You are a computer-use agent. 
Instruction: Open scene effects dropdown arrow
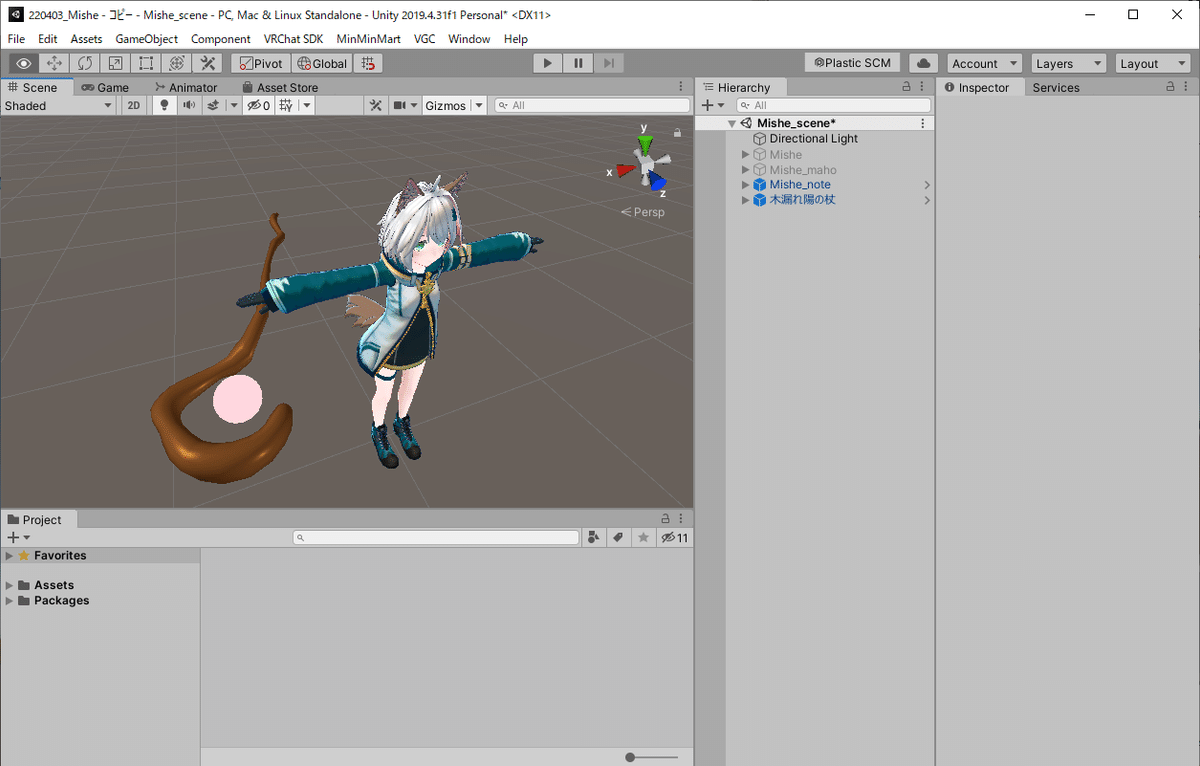click(x=234, y=105)
